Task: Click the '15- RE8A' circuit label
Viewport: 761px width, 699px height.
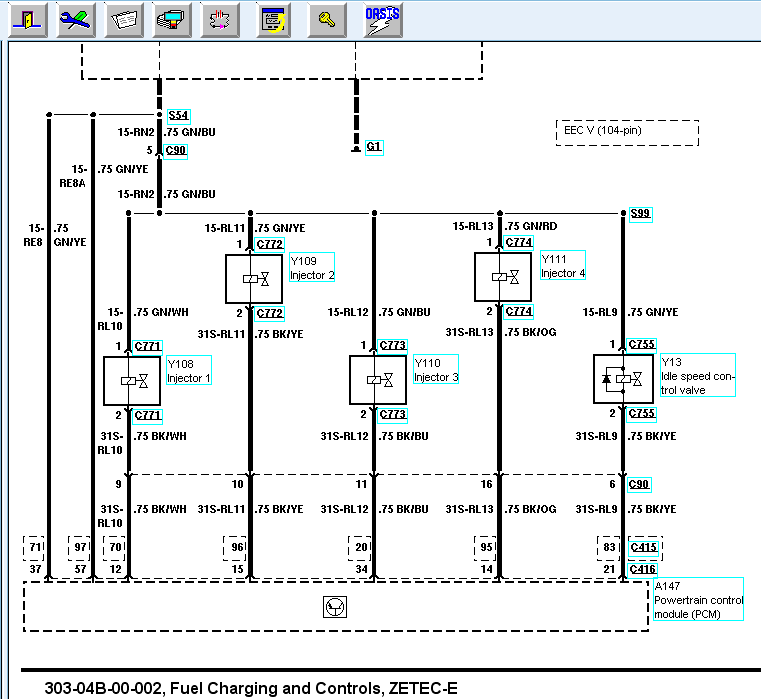Action: pyautogui.click(x=75, y=176)
